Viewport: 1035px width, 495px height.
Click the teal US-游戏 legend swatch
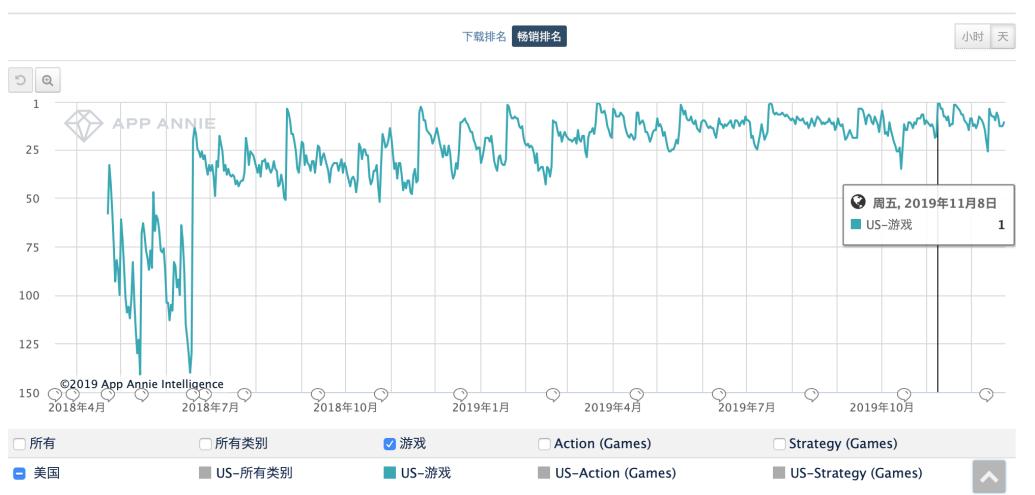point(390,473)
